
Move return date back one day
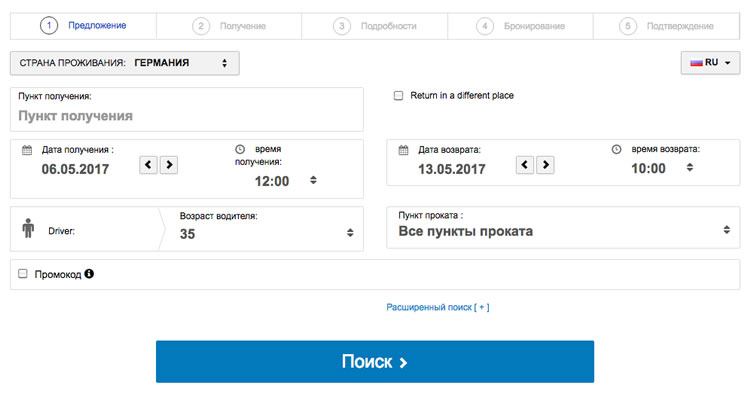click(x=525, y=165)
